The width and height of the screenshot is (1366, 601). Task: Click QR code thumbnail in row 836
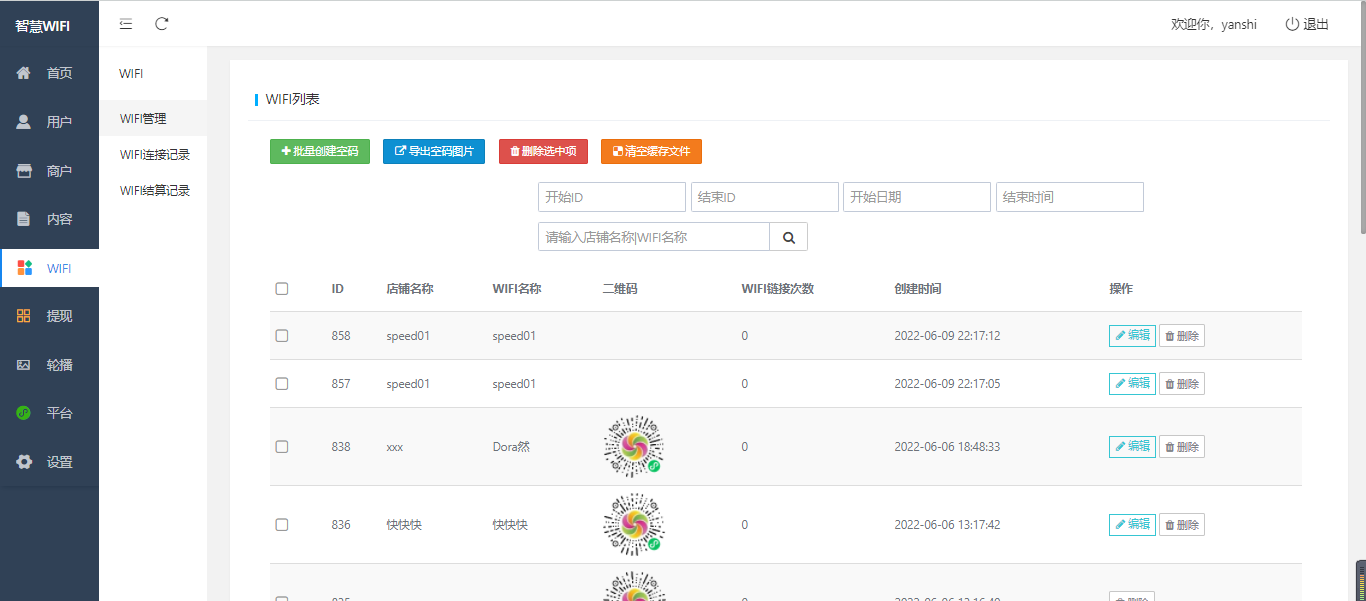point(634,524)
